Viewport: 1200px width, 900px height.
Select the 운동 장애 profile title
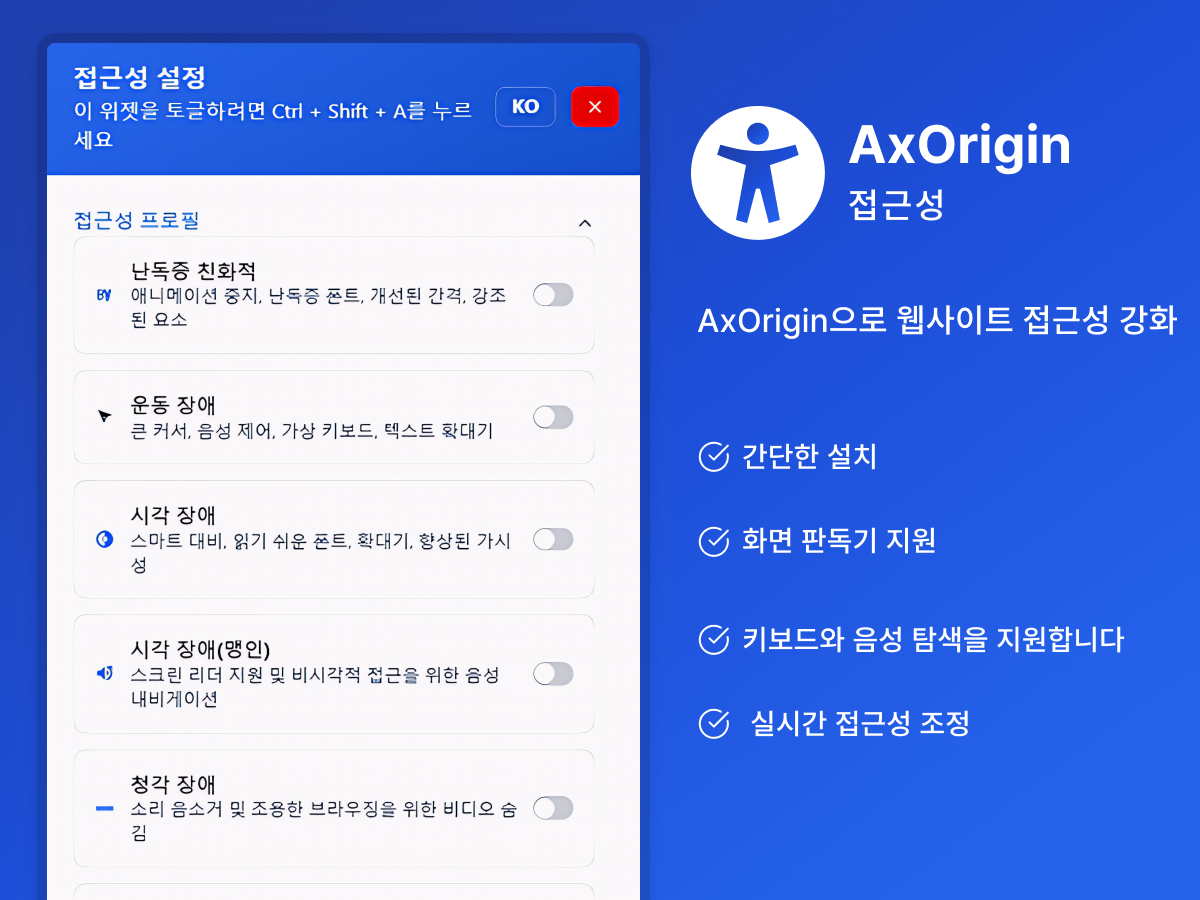point(173,405)
